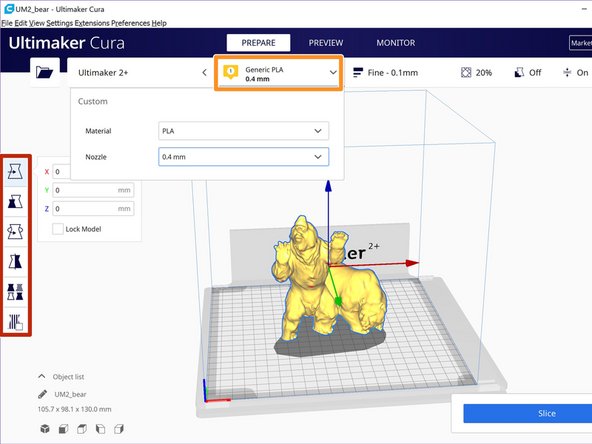This screenshot has height=444, width=592.
Task: Click the adhesion On icon
Action: click(567, 72)
